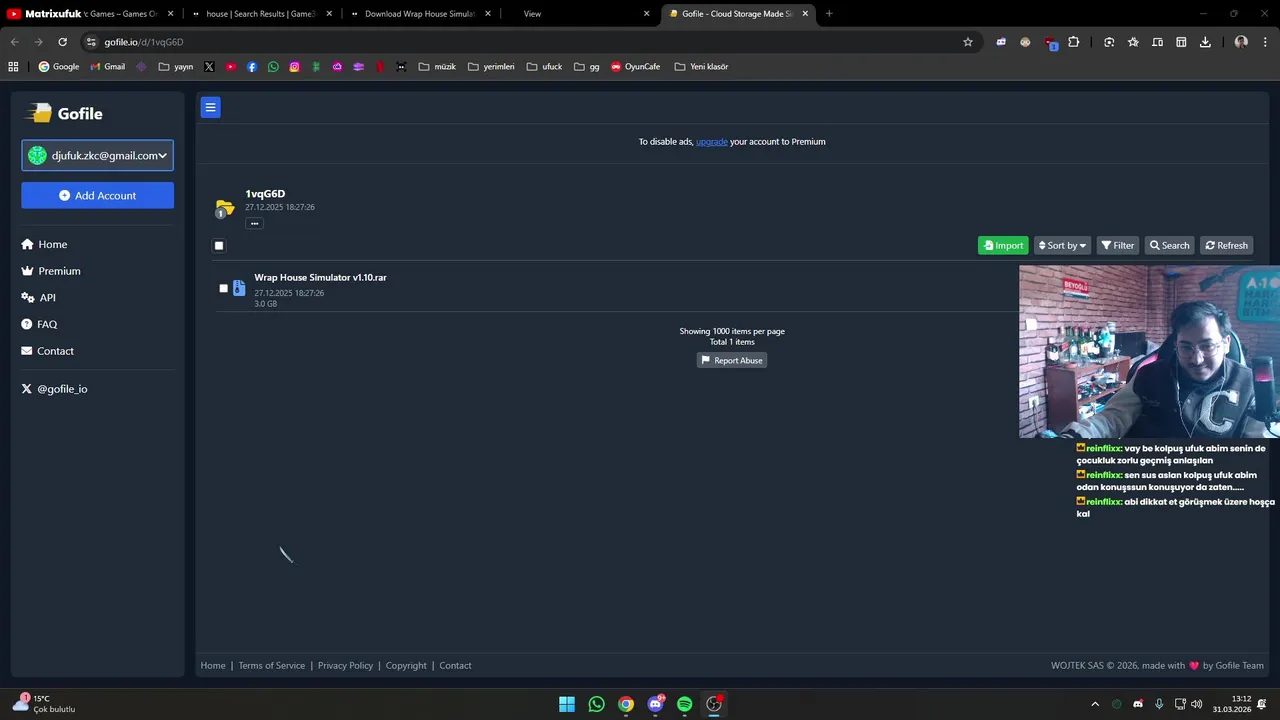Go to Home in Gofile sidebar

tap(44, 244)
